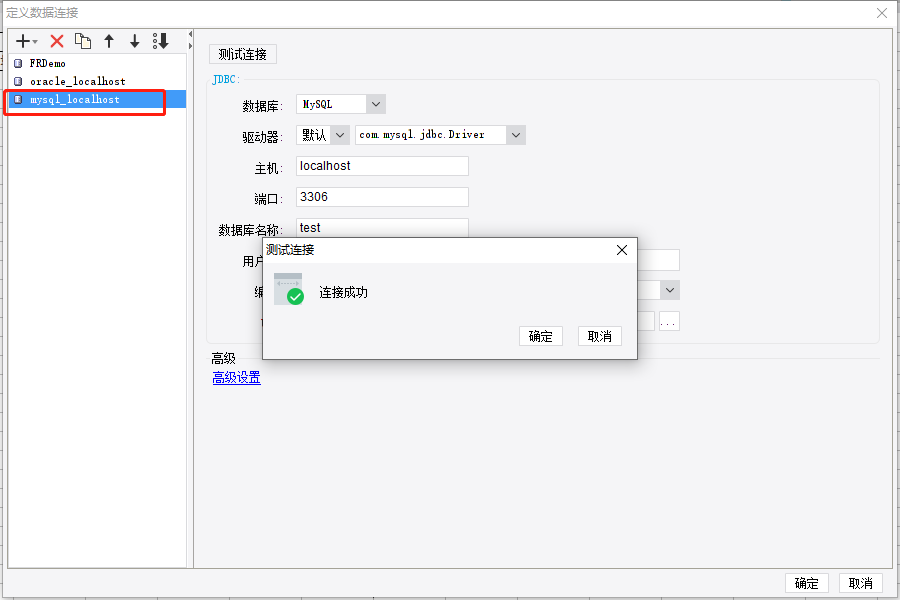Move the selected connection up
900x600 pixels.
tap(109, 41)
